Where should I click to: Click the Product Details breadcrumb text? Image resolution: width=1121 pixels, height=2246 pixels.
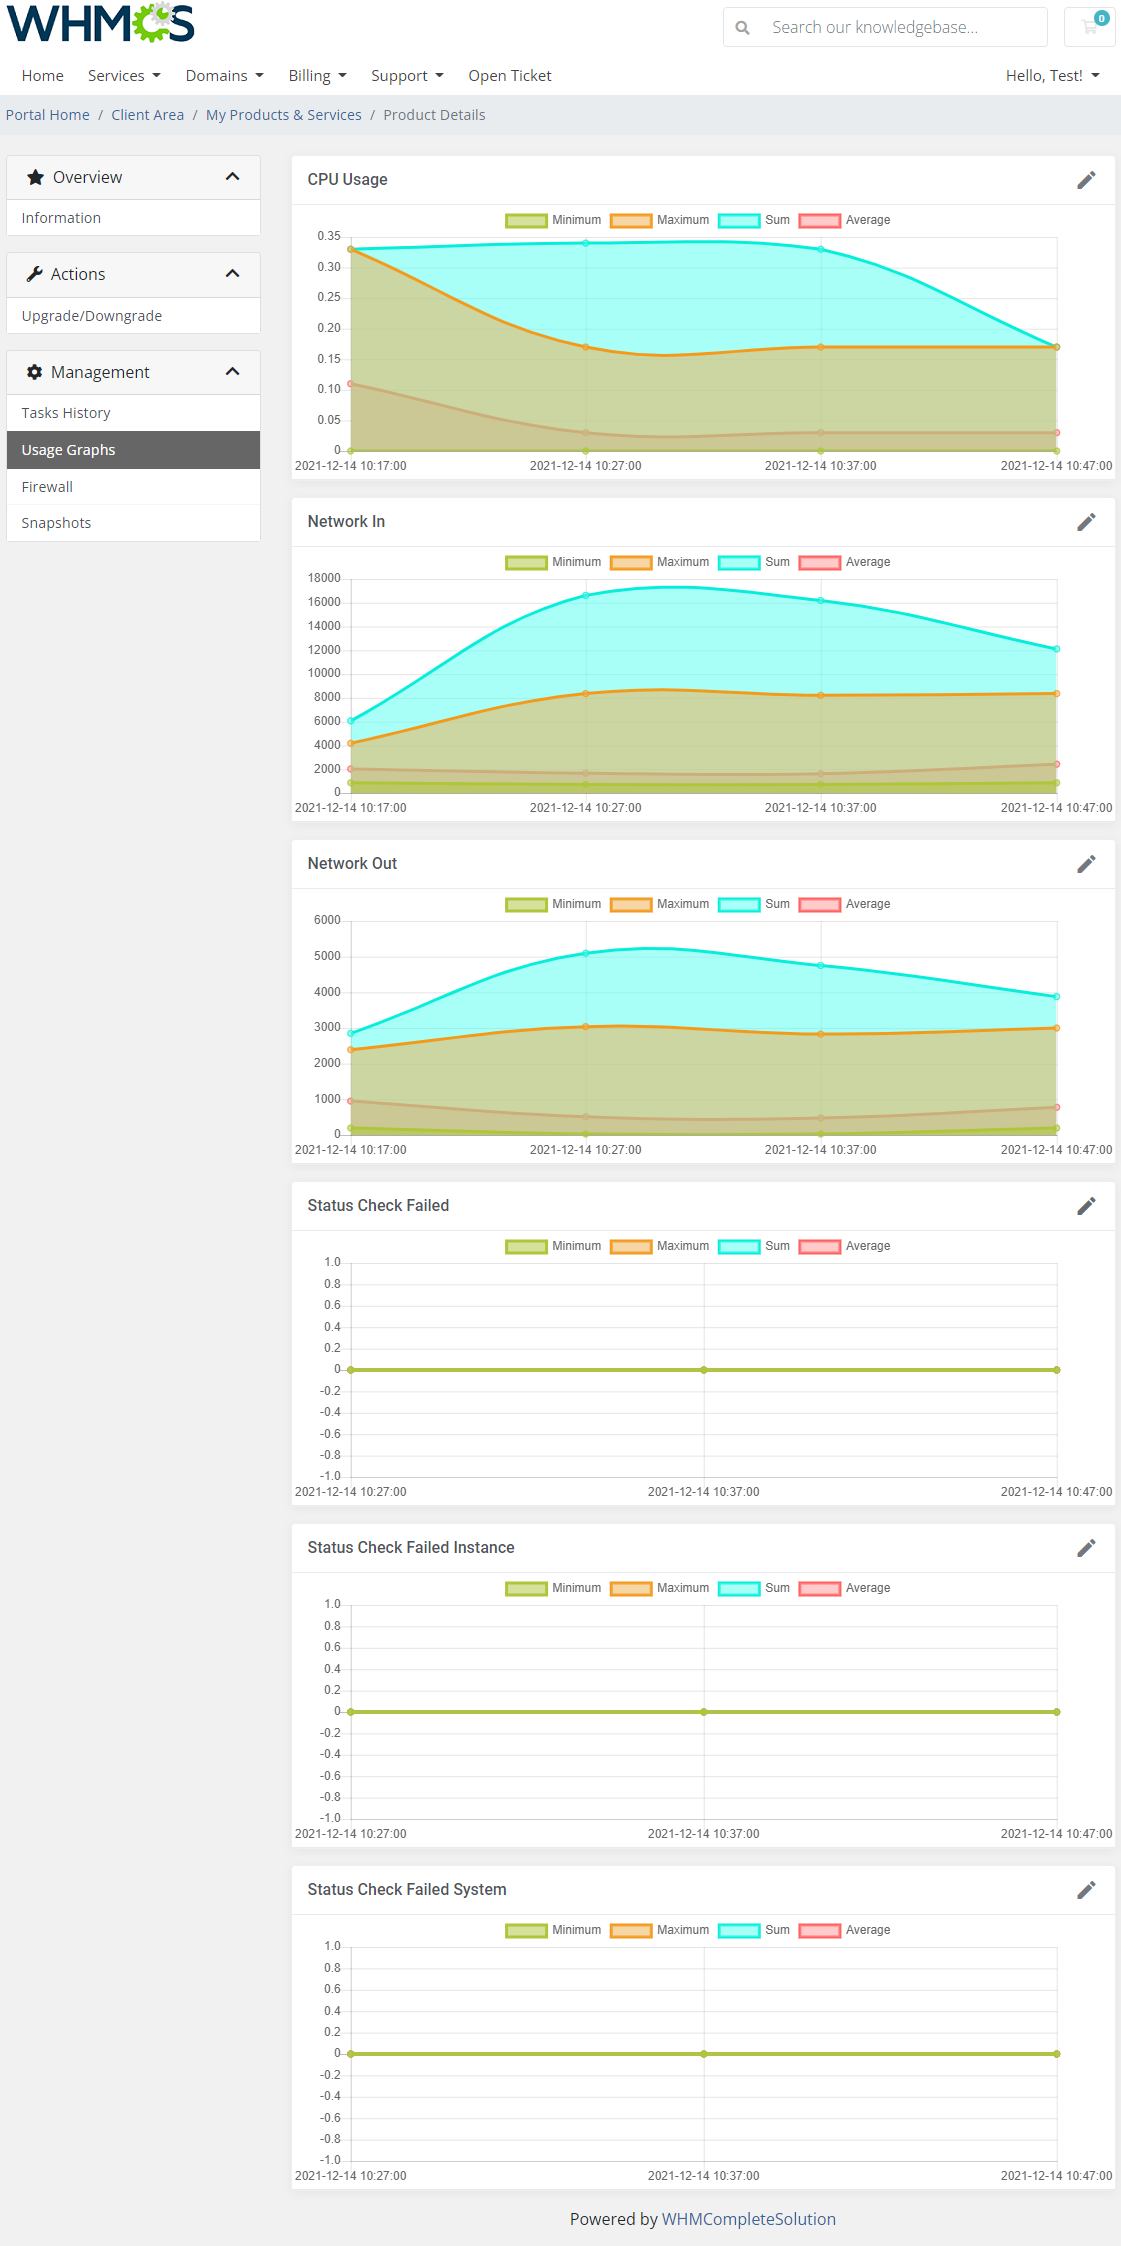(434, 115)
